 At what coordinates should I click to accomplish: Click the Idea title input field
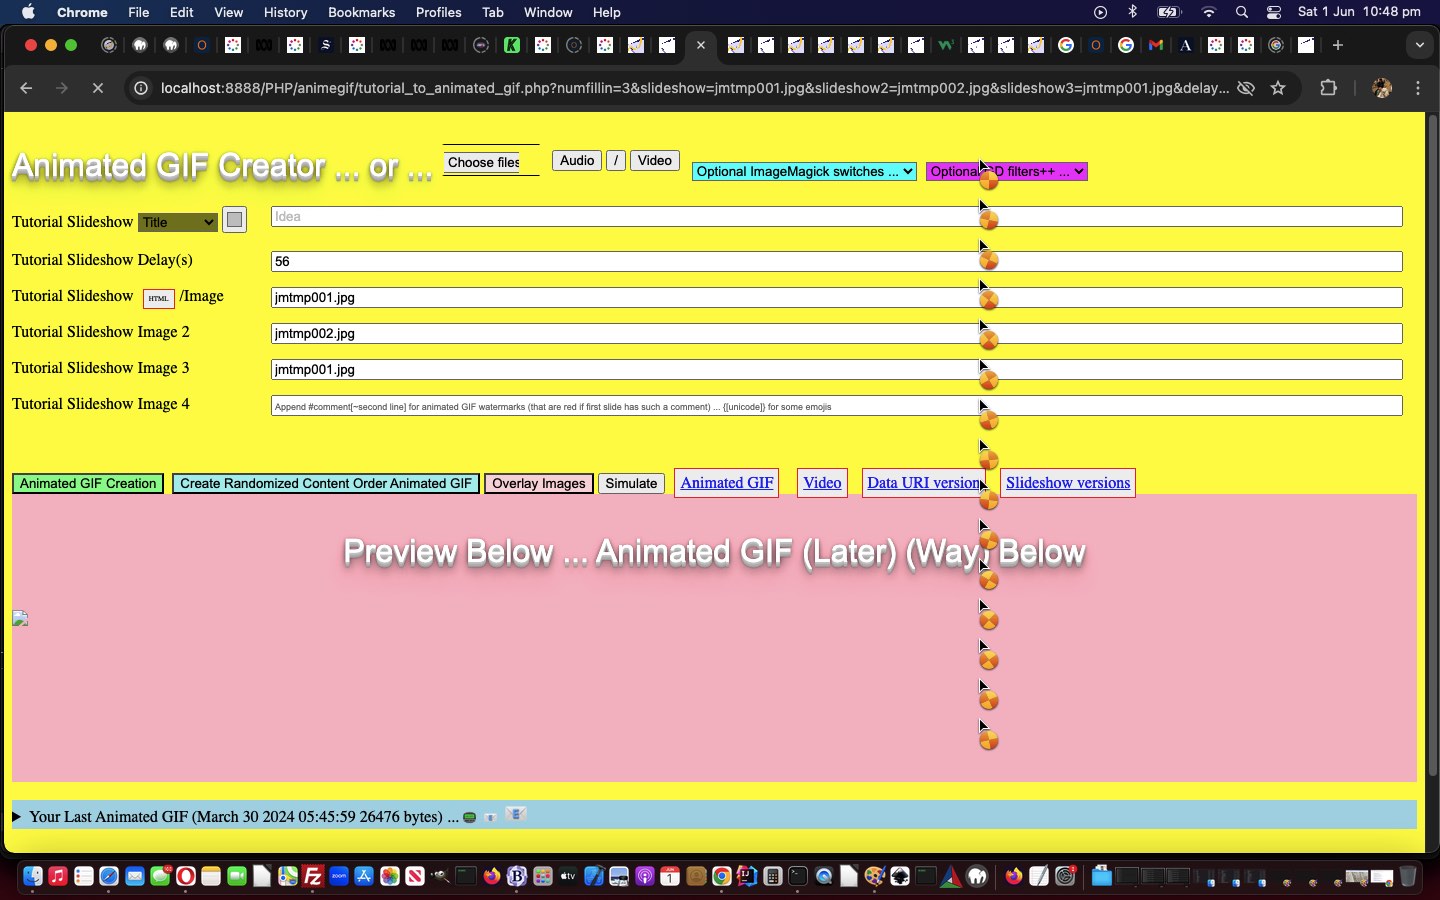pos(836,217)
